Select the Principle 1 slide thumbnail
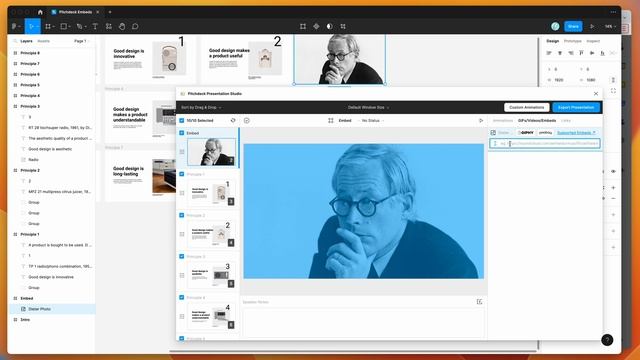The height and width of the screenshot is (360, 640). tap(211, 193)
